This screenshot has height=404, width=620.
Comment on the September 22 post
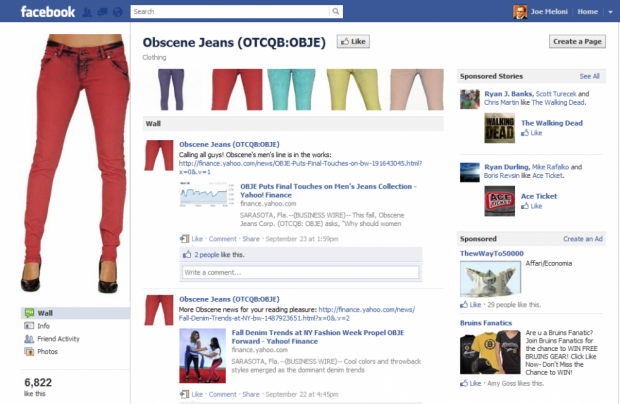tap(223, 394)
